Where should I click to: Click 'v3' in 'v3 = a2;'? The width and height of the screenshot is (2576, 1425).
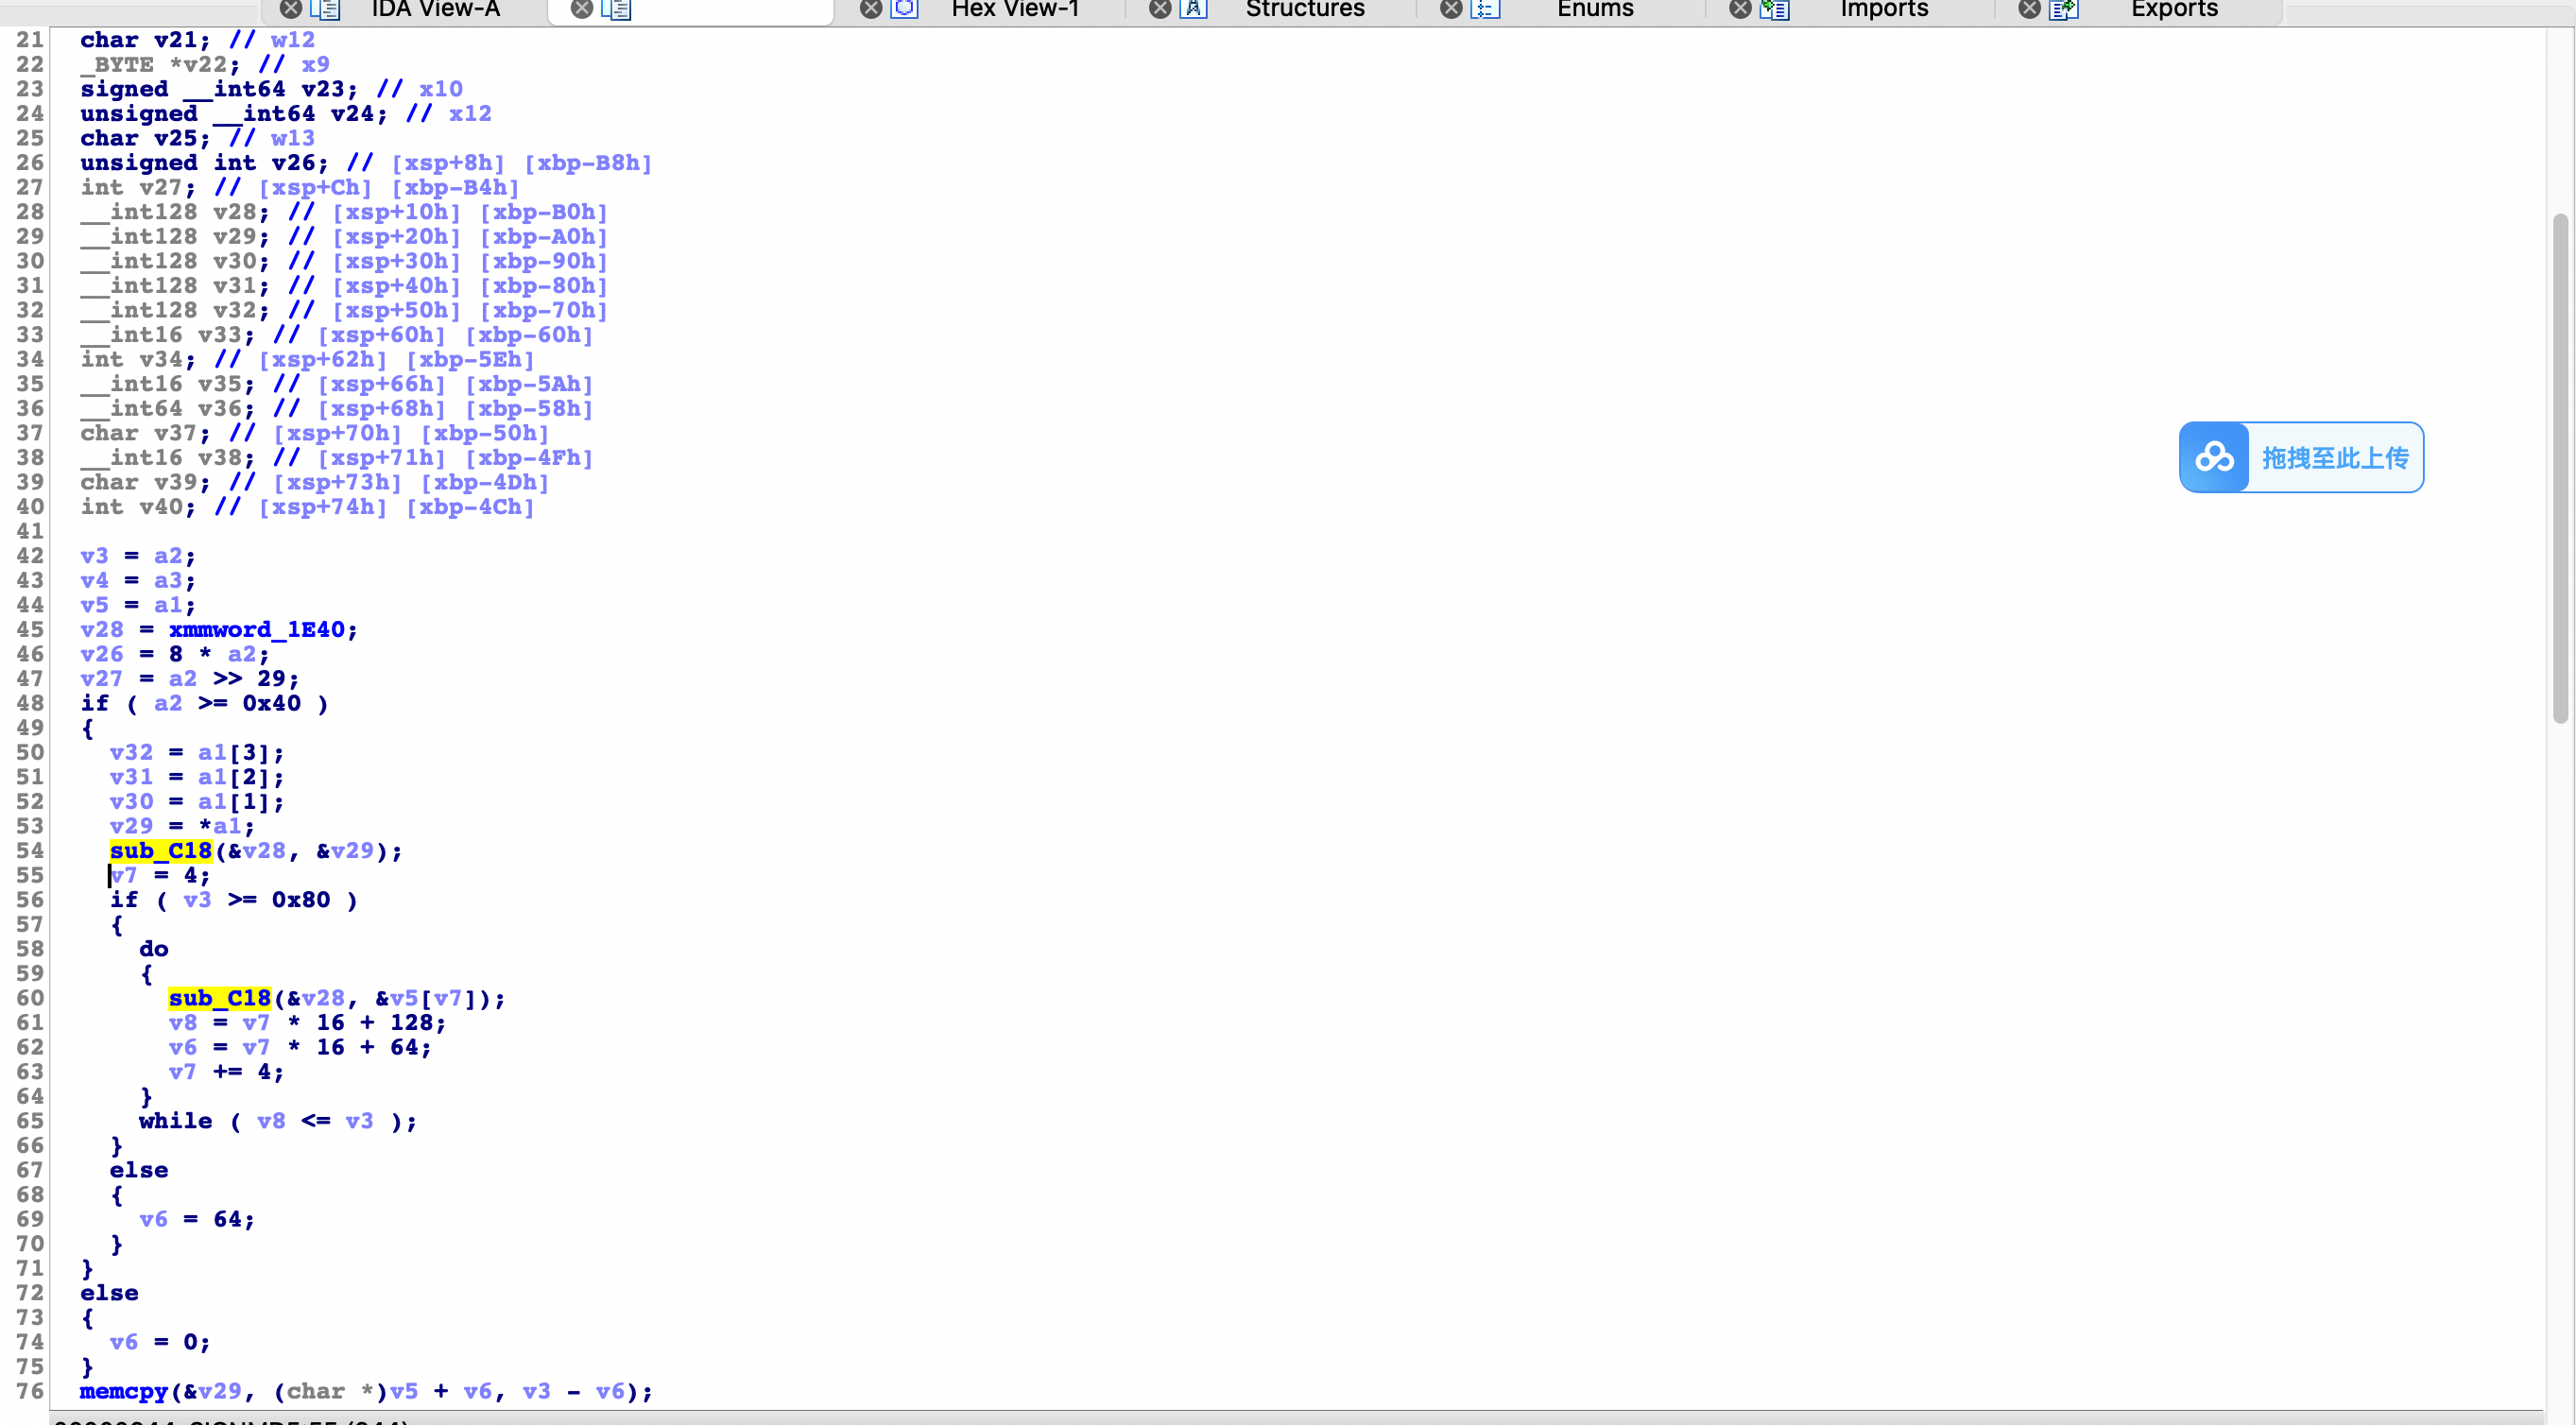coord(95,555)
